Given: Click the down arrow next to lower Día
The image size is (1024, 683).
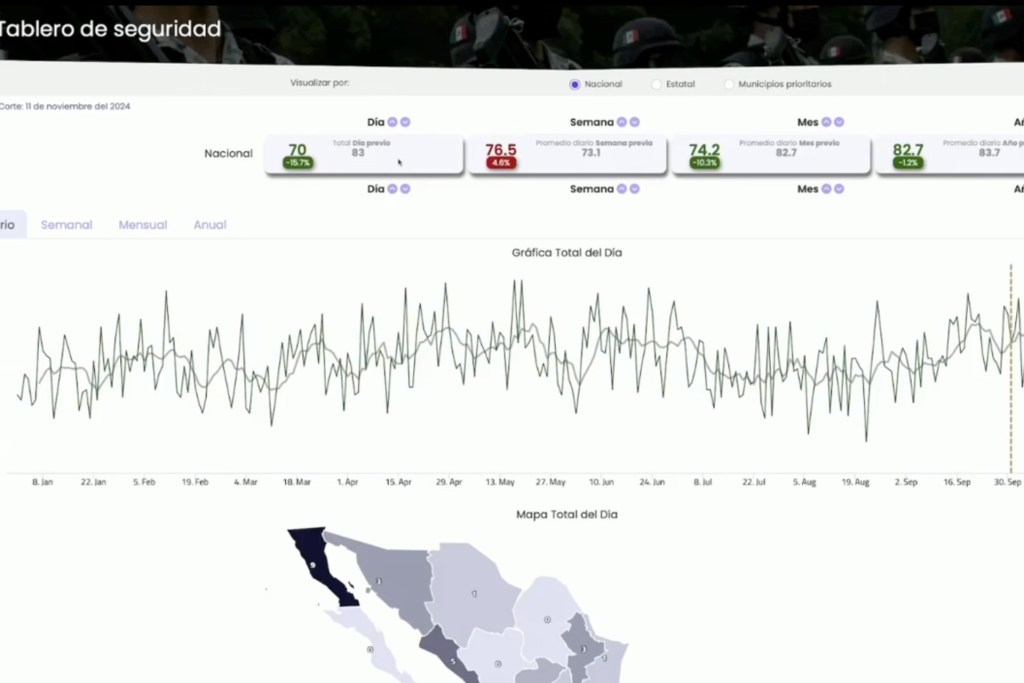Looking at the screenshot, I should pyautogui.click(x=405, y=189).
